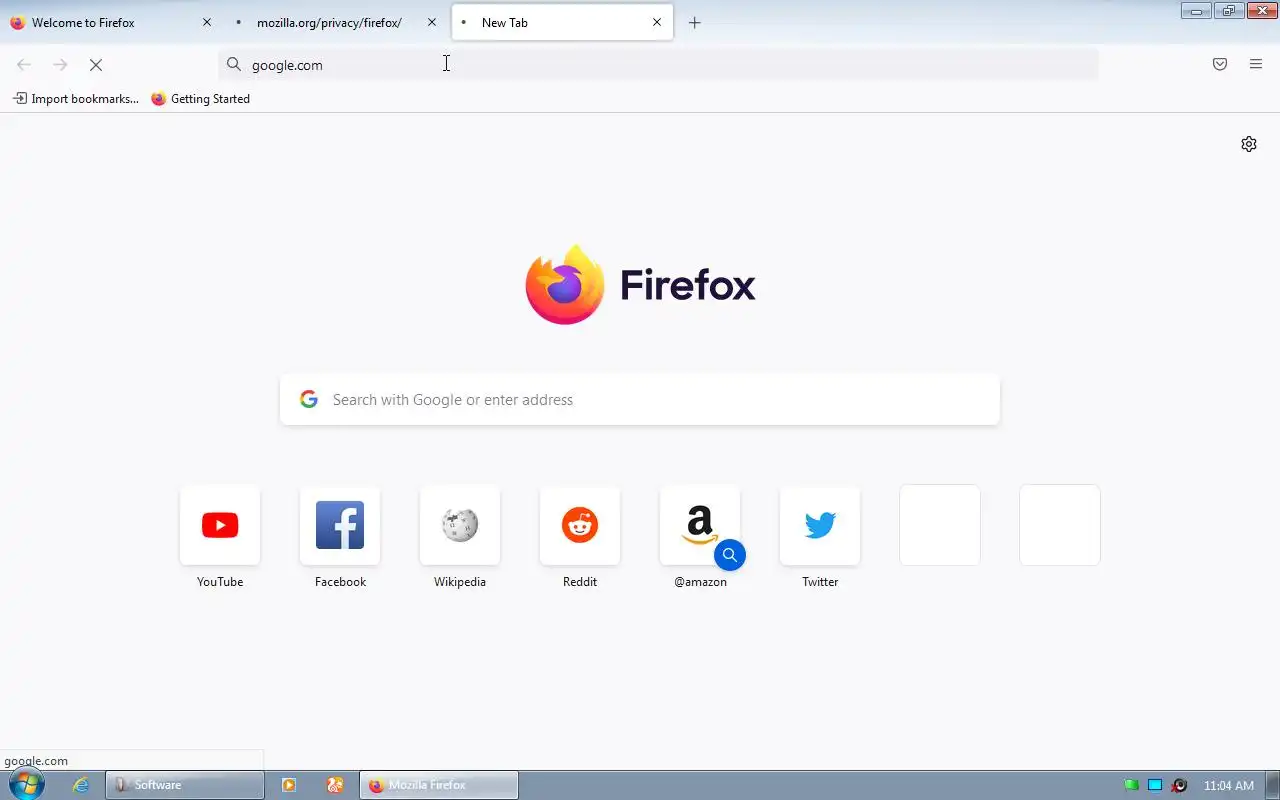Open the Windows Start menu
Image resolution: width=1280 pixels, height=800 pixels.
[x=26, y=785]
